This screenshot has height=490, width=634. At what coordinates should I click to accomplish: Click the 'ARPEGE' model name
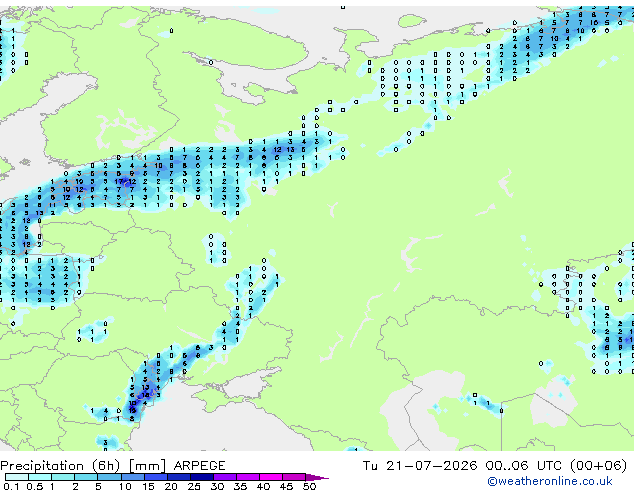pyautogui.click(x=199, y=466)
